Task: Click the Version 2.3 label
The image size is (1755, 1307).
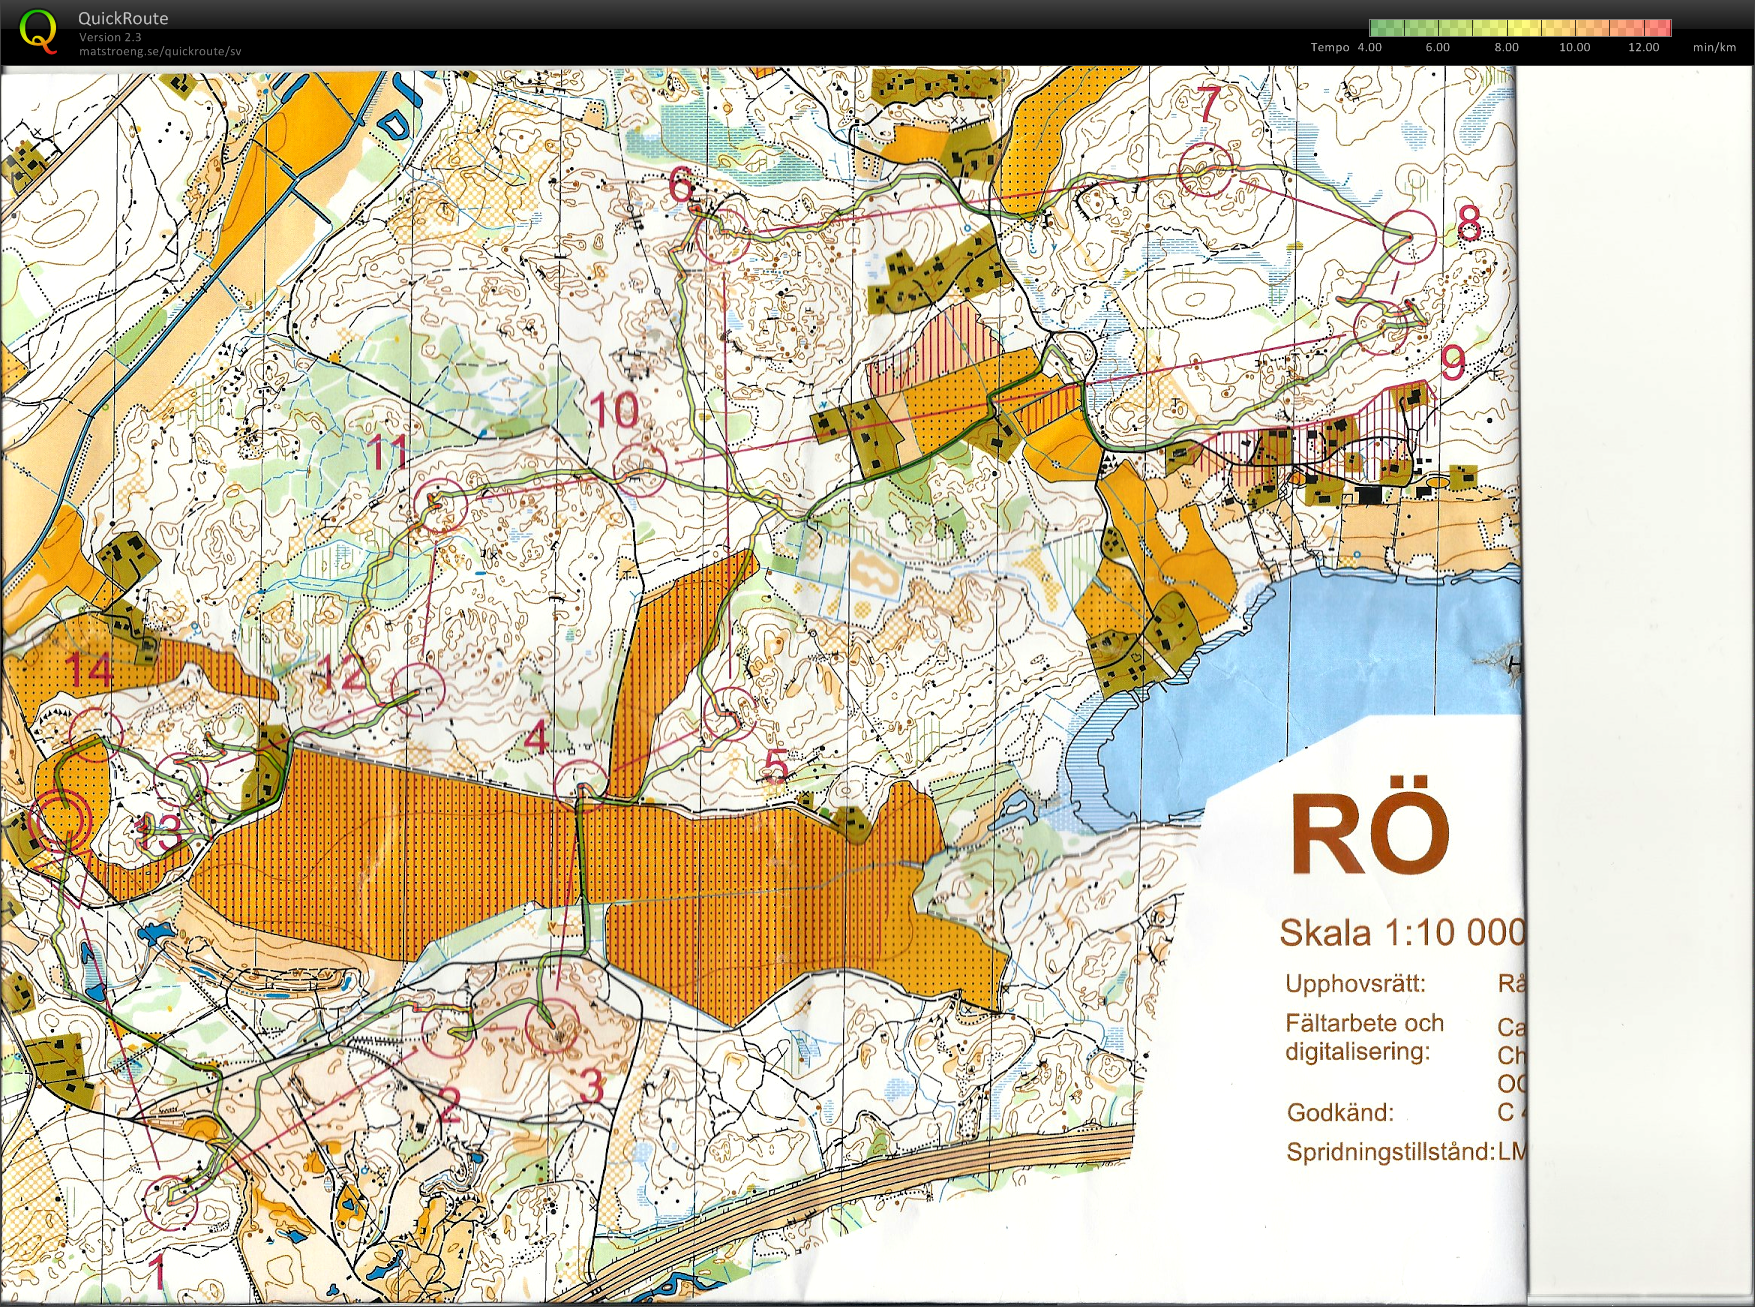Action: pos(110,37)
